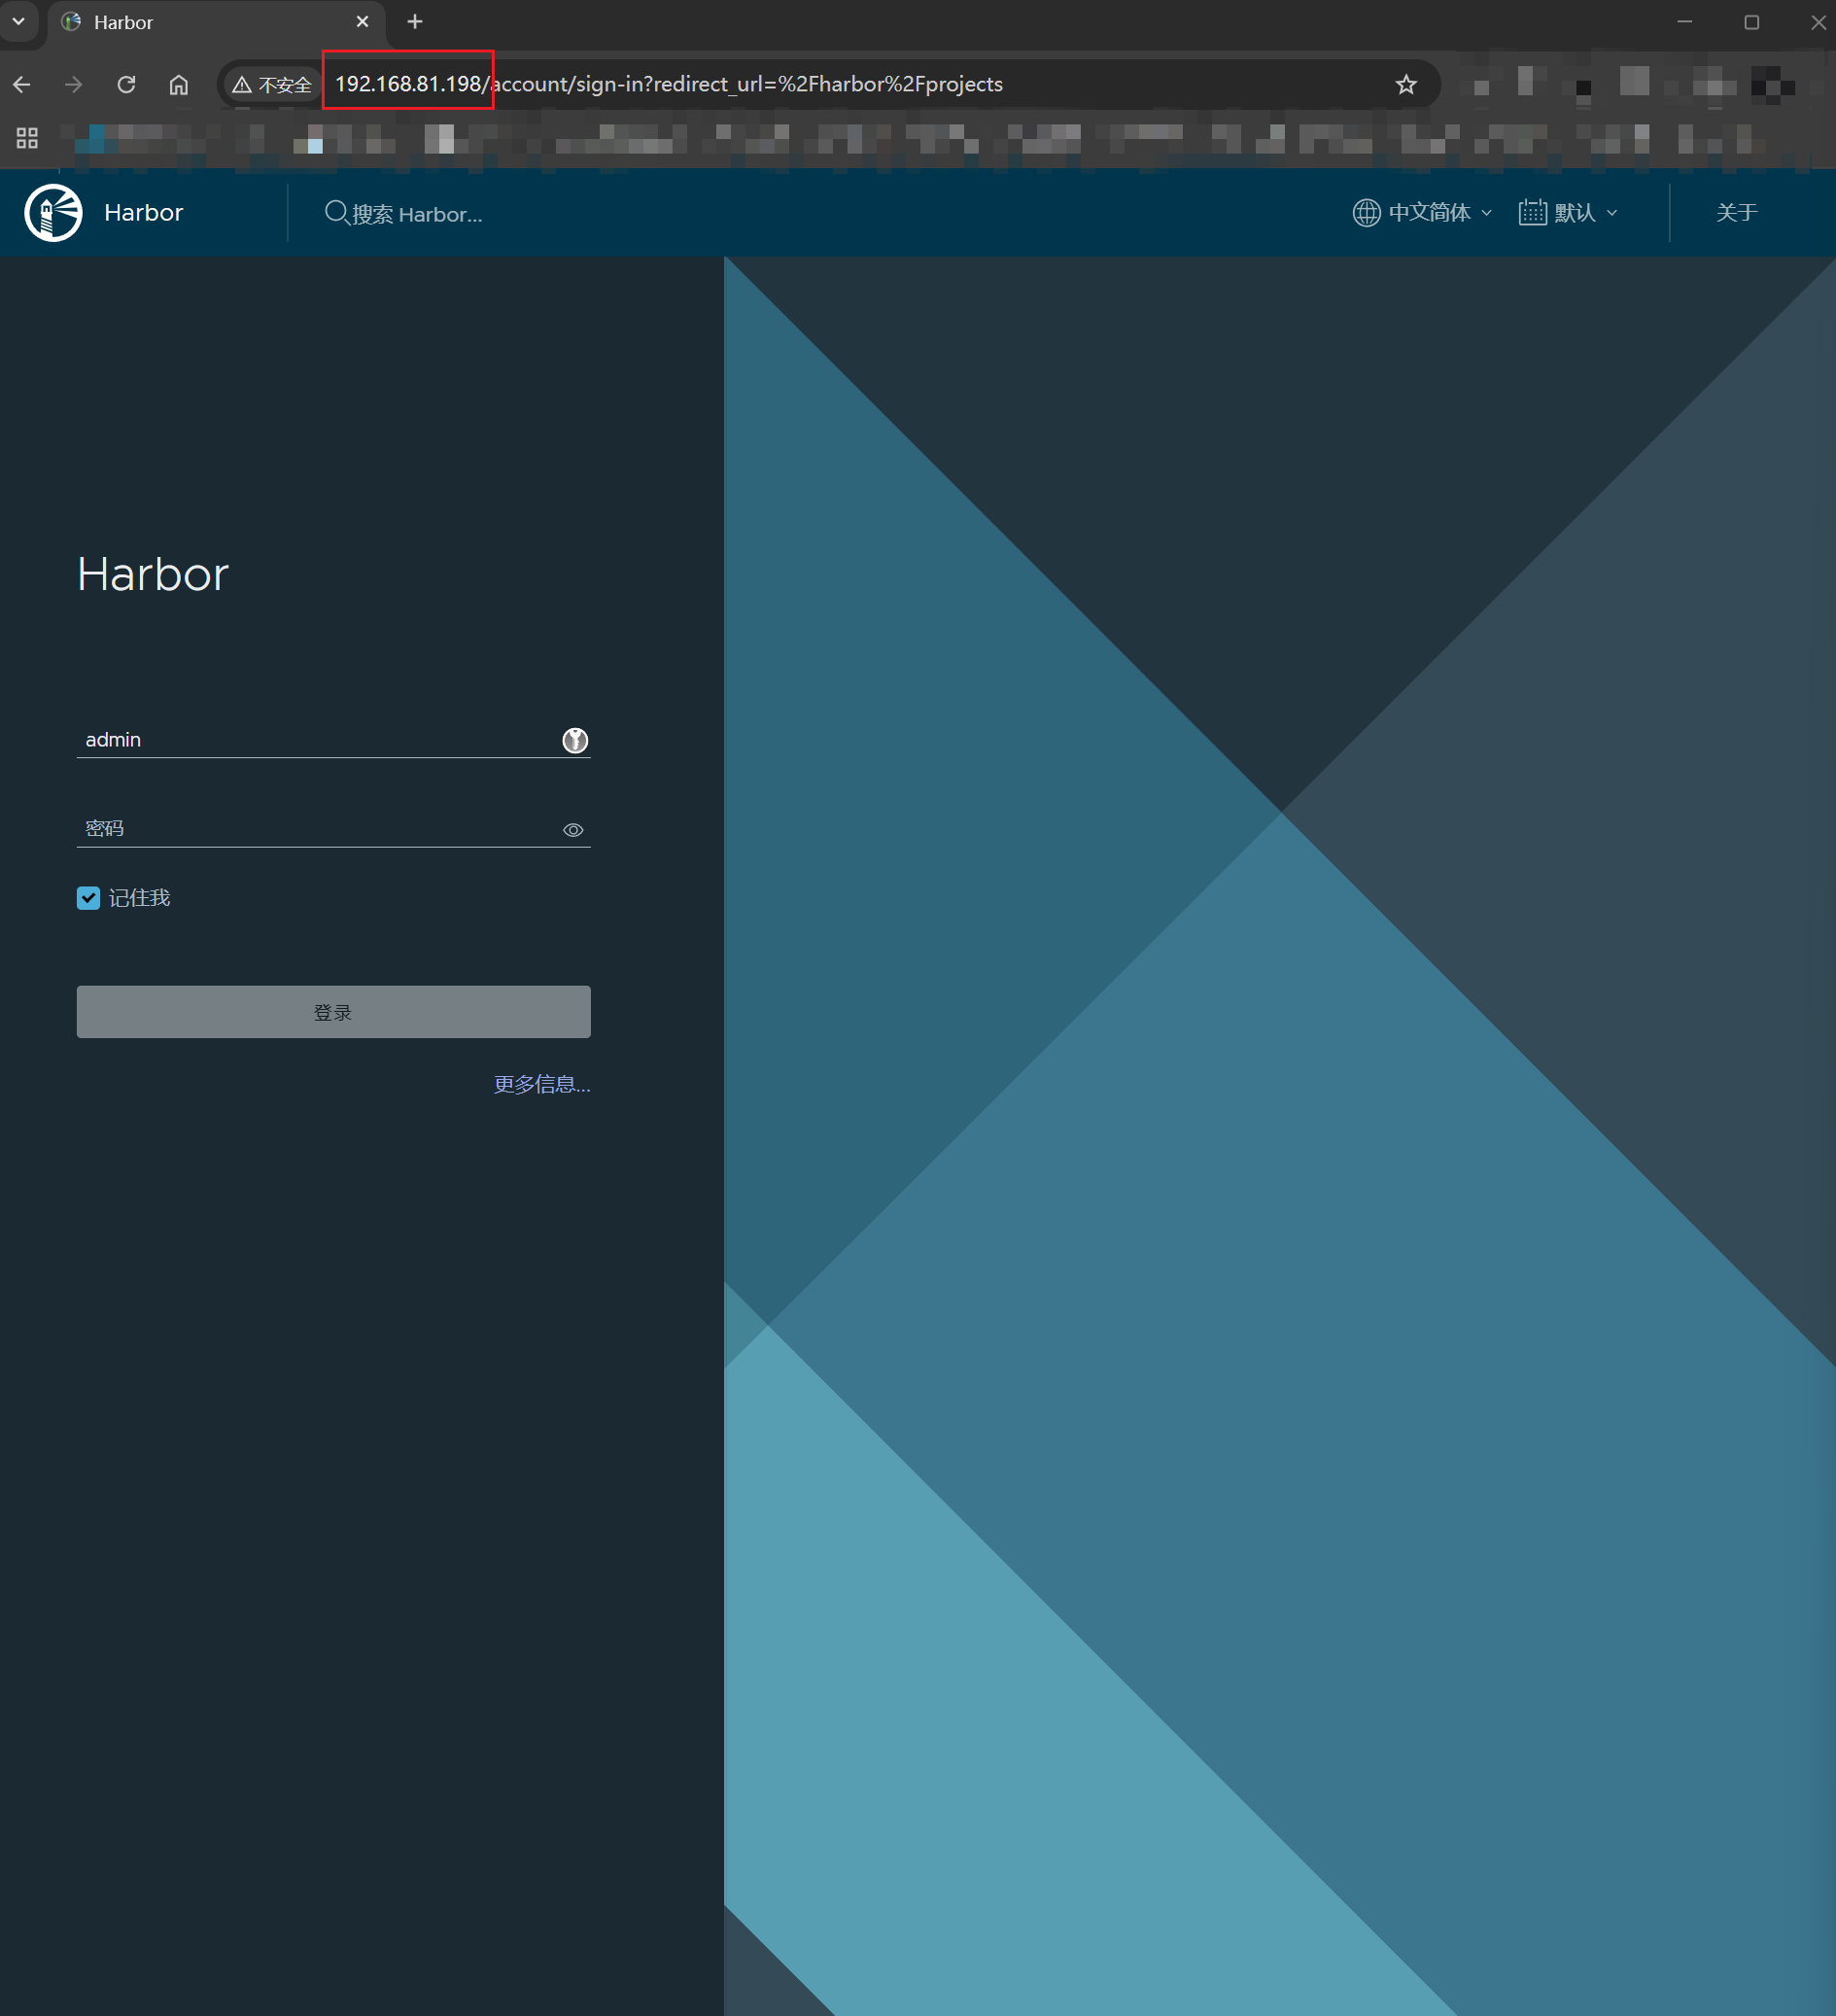The width and height of the screenshot is (1836, 2016).
Task: Open the apps grid in bookmarks bar
Action: (x=27, y=138)
